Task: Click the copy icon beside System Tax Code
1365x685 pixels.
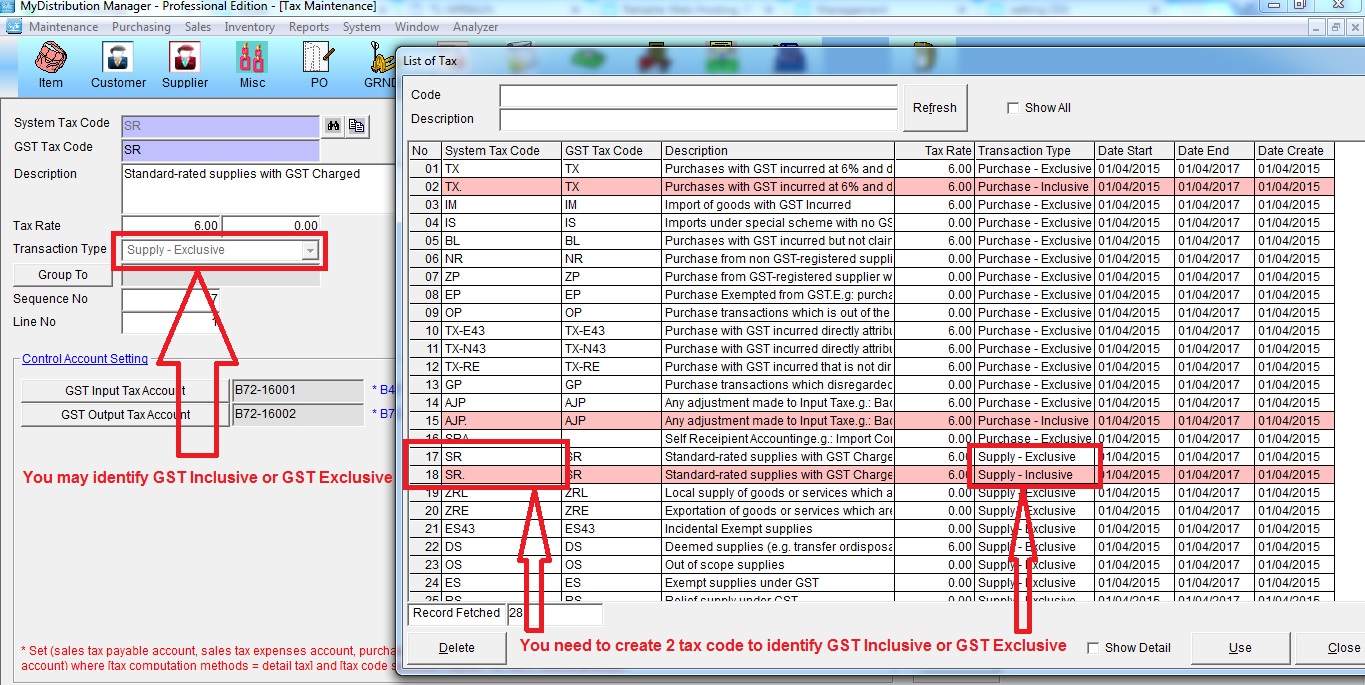Action: pyautogui.click(x=356, y=125)
